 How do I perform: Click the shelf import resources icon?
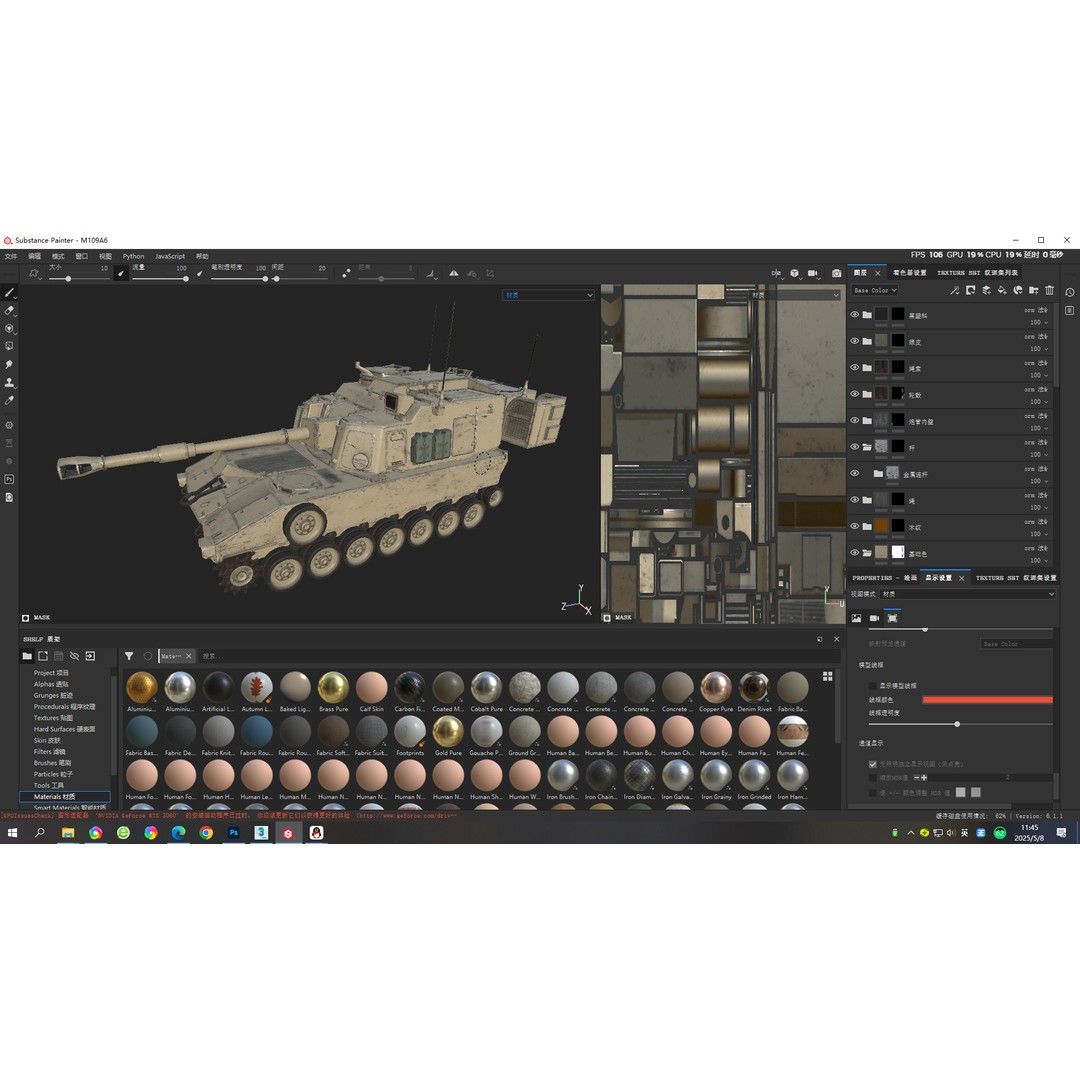pos(90,656)
